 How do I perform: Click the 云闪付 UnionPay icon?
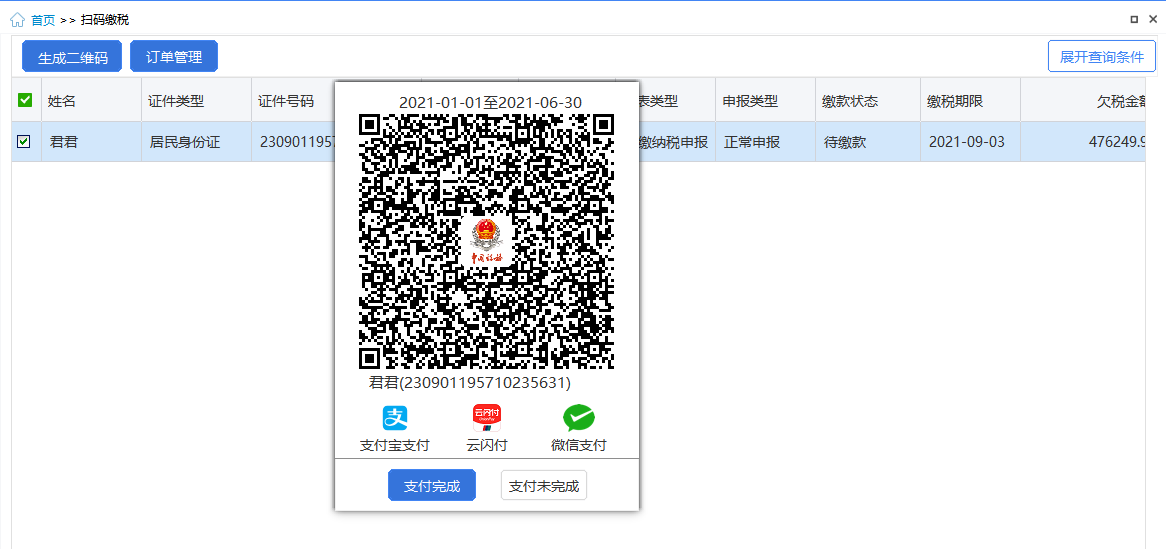[487, 418]
